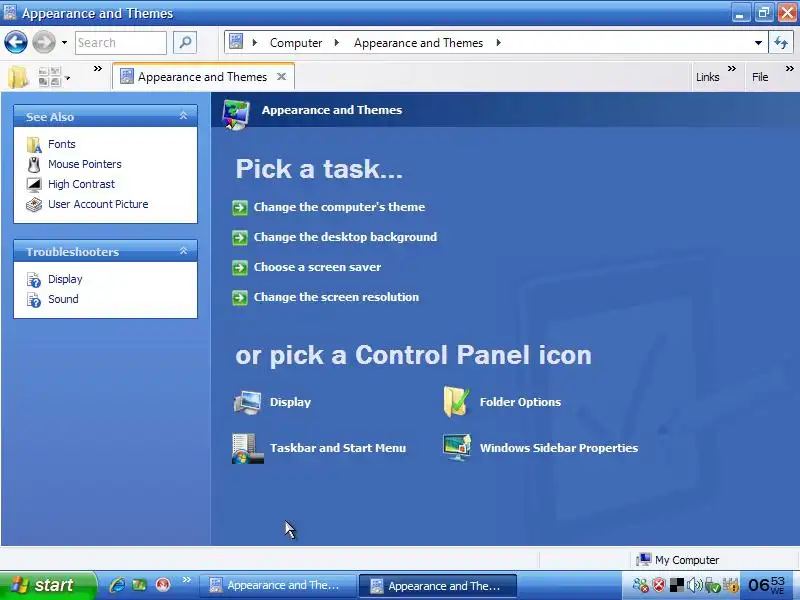Viewport: 800px width, 600px height.
Task: Click the green Quick Launch icon
Action: (x=139, y=585)
